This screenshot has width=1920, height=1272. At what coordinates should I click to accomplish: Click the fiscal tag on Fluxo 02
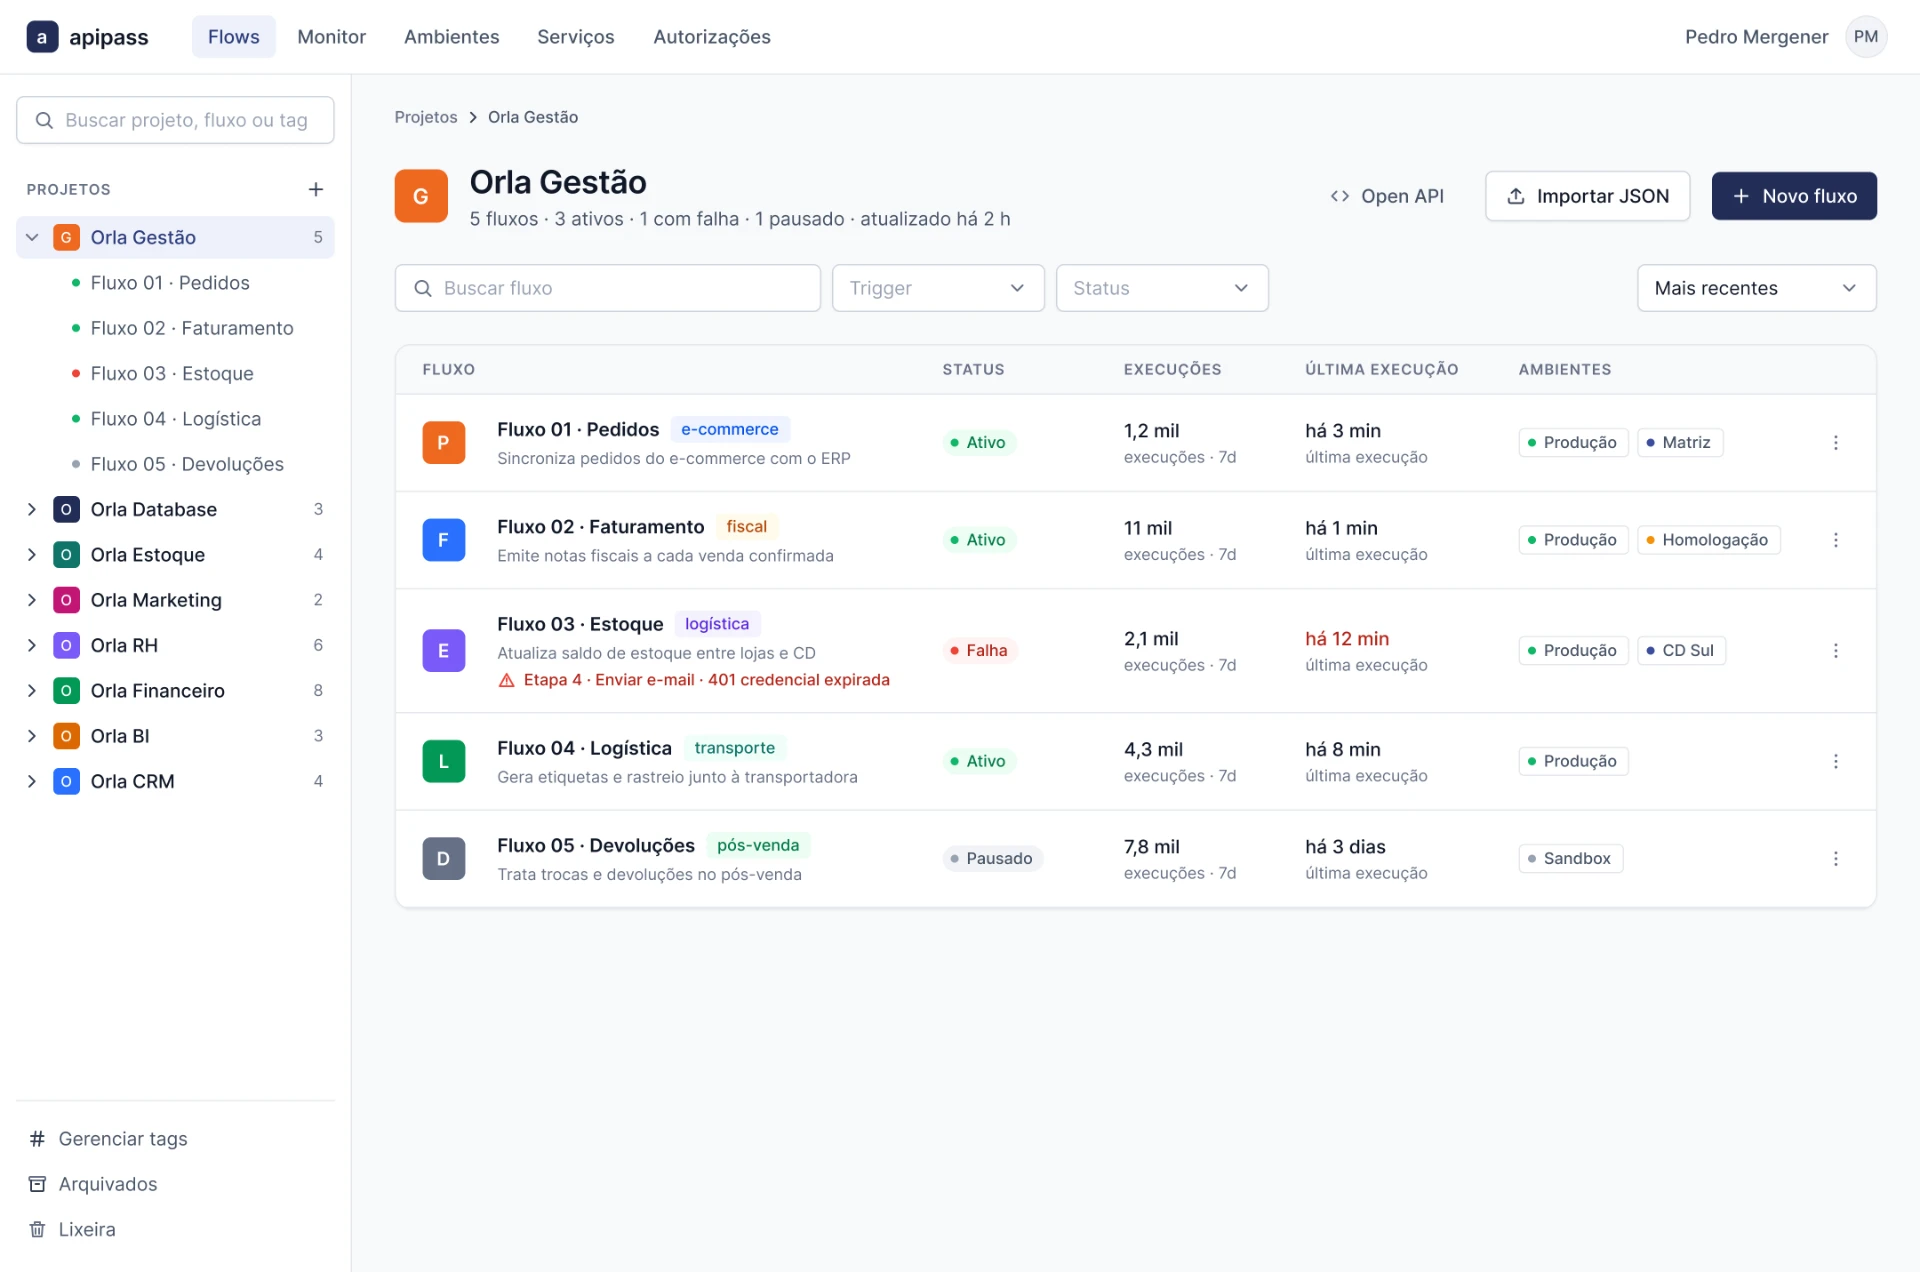pyautogui.click(x=747, y=526)
